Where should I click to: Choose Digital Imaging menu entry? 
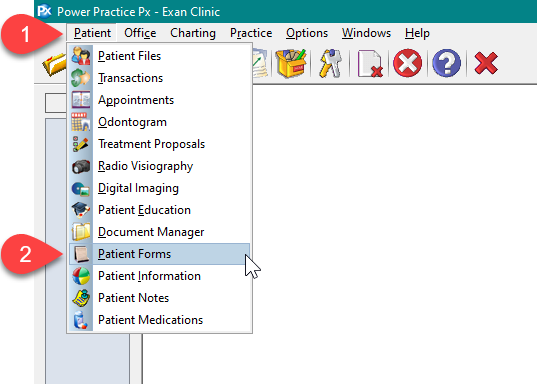pos(160,188)
